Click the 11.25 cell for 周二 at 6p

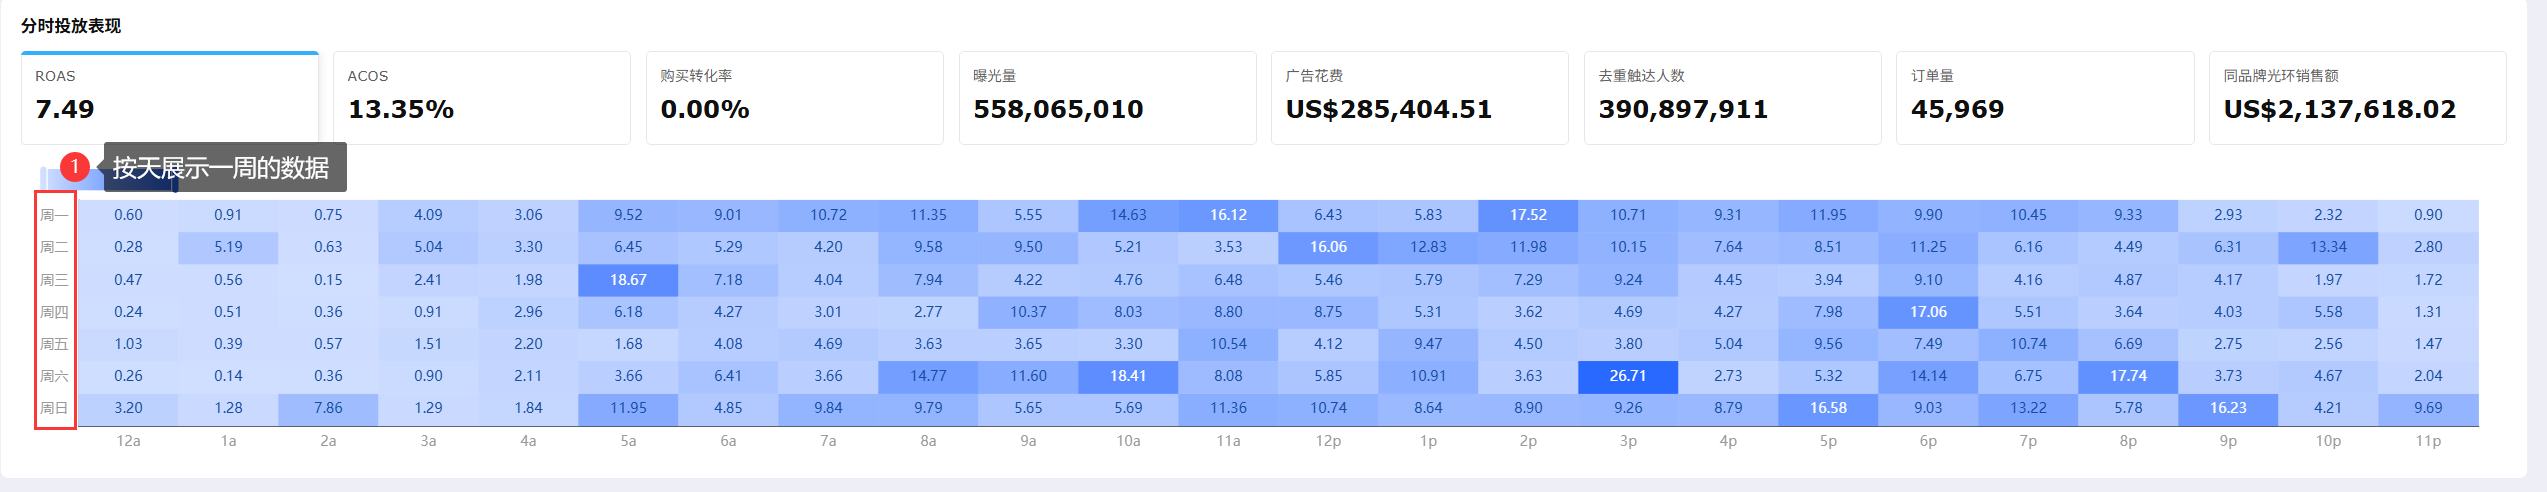coord(1928,247)
